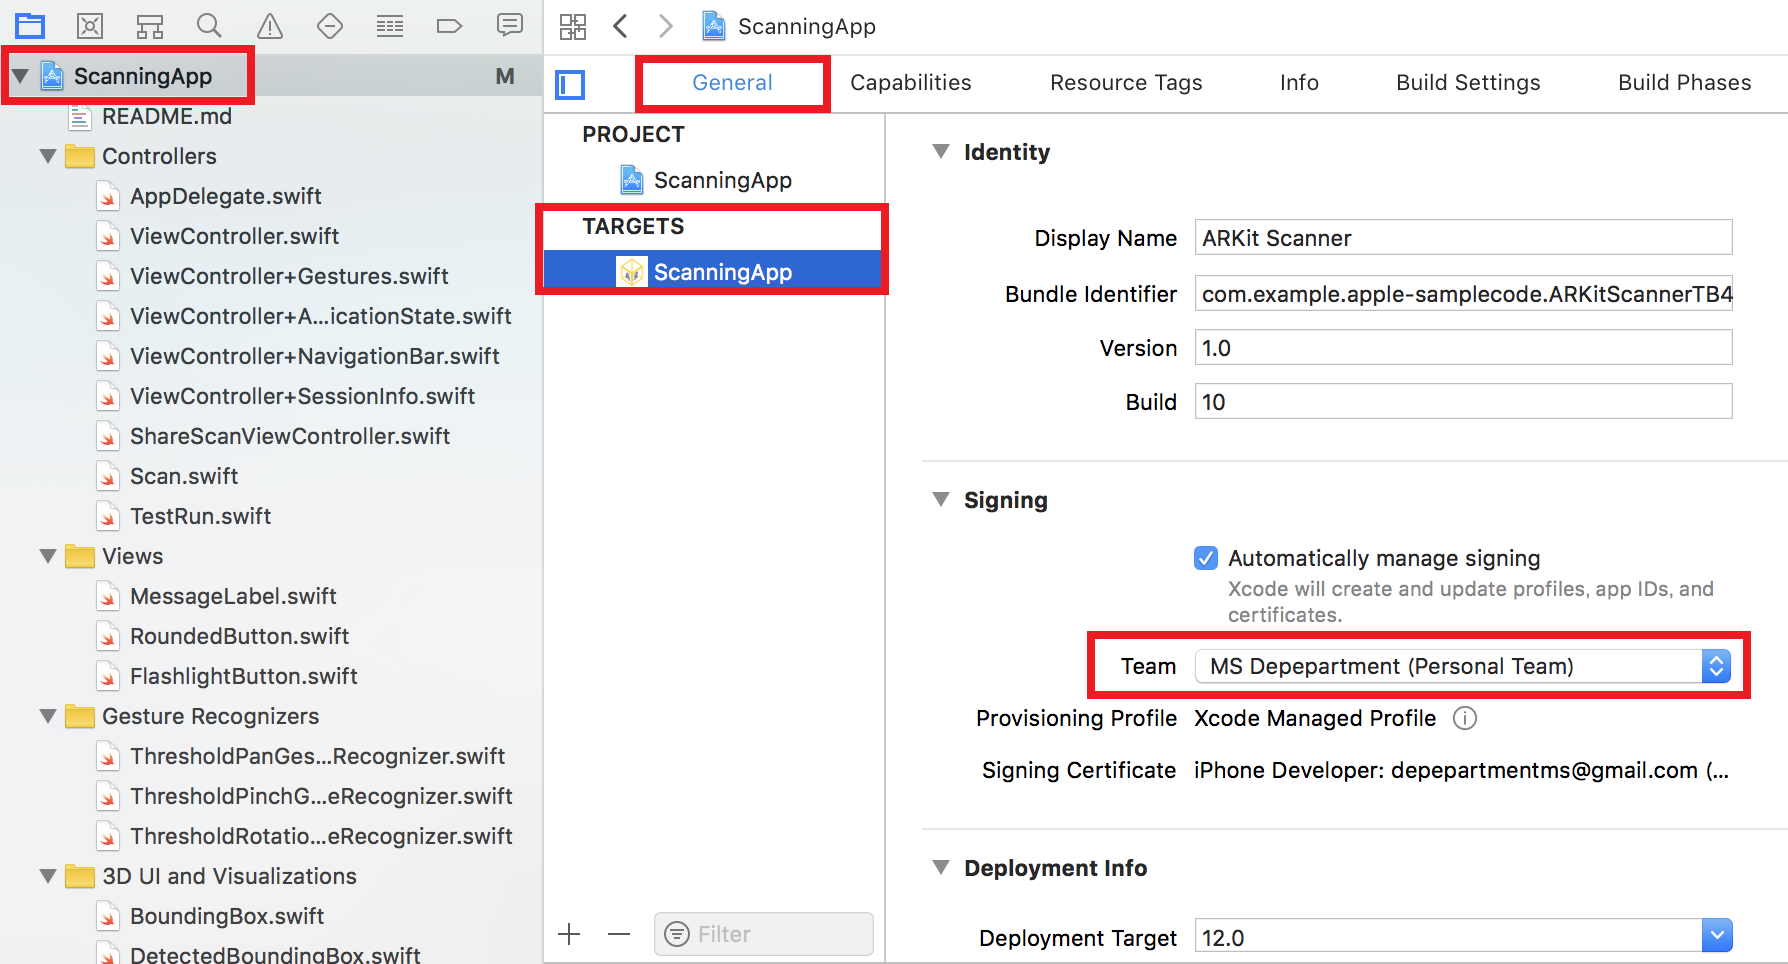The height and width of the screenshot is (964, 1788).
Task: Collapse the Views folder
Action: click(x=48, y=556)
